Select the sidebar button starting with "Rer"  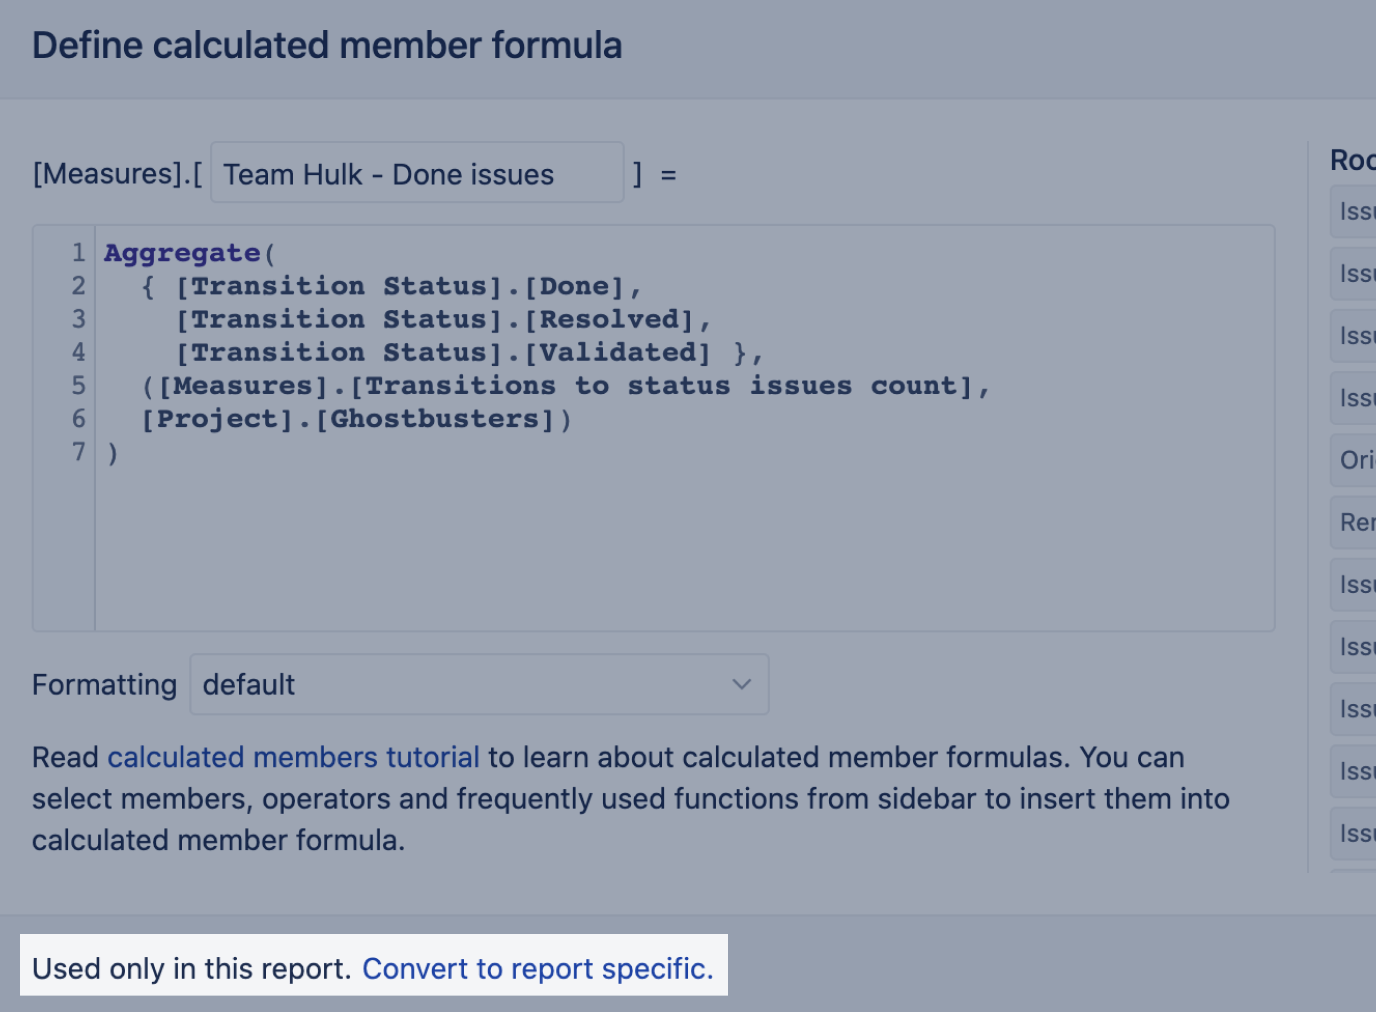tap(1355, 522)
